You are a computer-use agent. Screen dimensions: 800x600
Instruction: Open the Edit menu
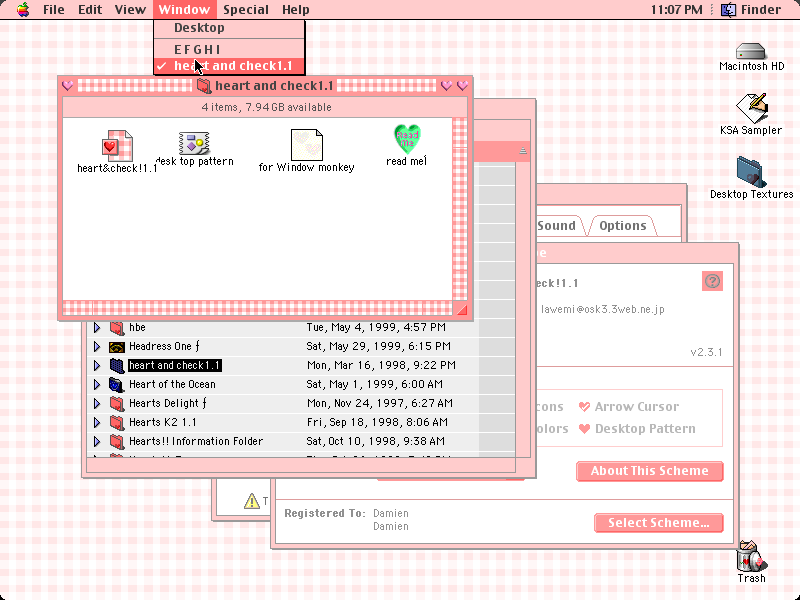click(90, 10)
